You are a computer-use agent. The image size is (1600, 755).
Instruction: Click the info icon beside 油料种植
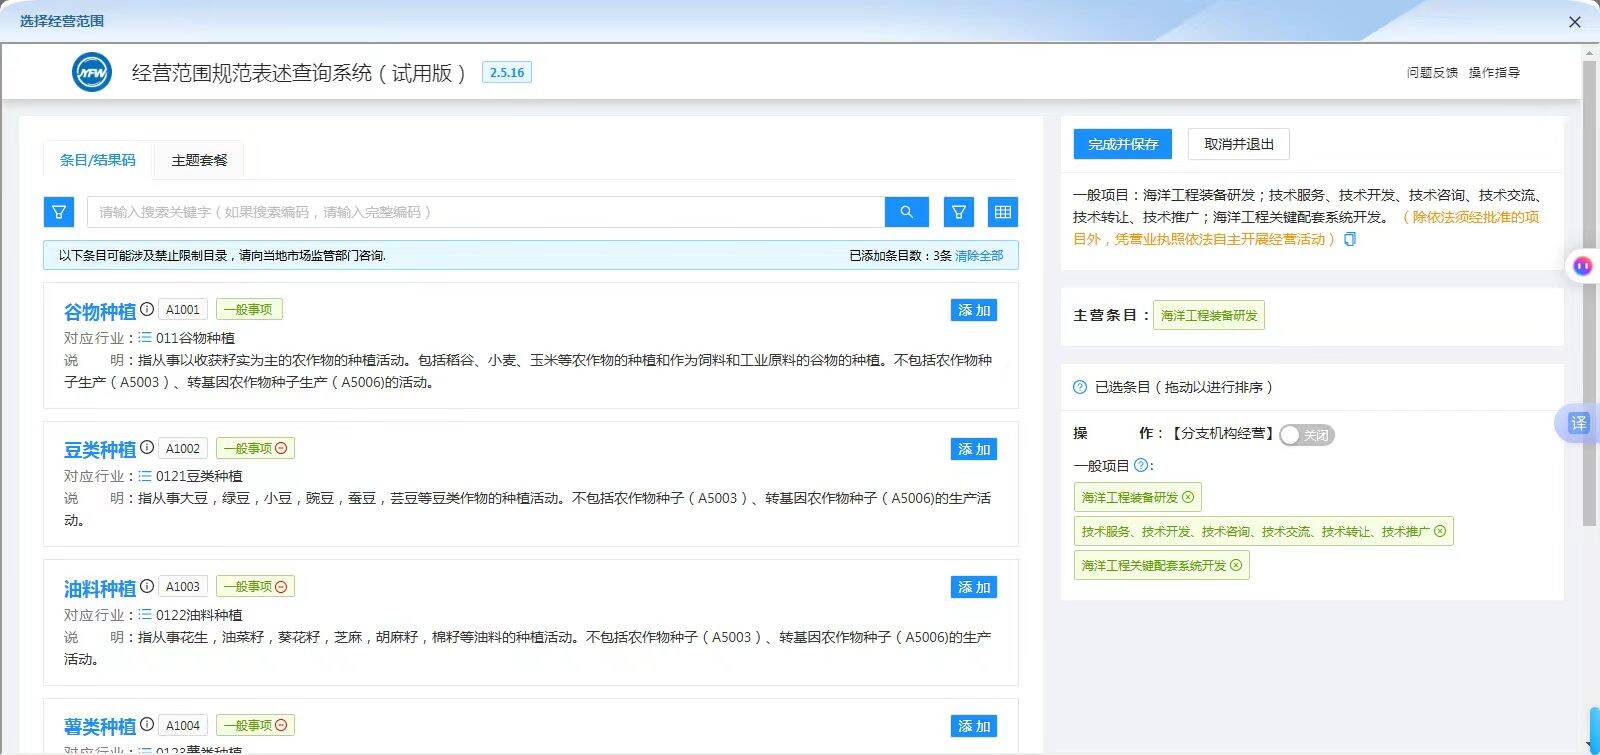(x=147, y=586)
